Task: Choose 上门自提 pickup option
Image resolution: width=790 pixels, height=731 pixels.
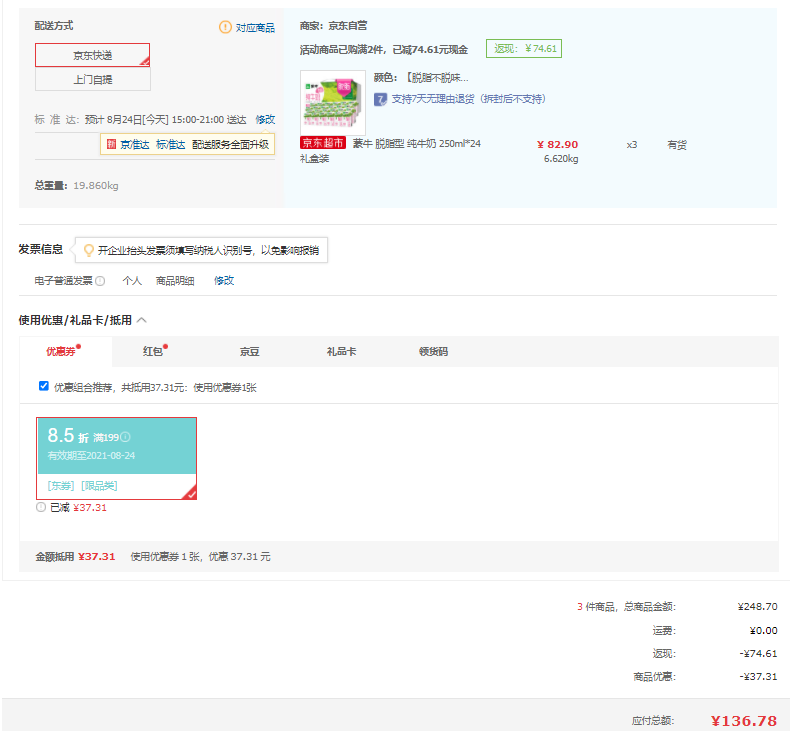Action: pyautogui.click(x=93, y=79)
